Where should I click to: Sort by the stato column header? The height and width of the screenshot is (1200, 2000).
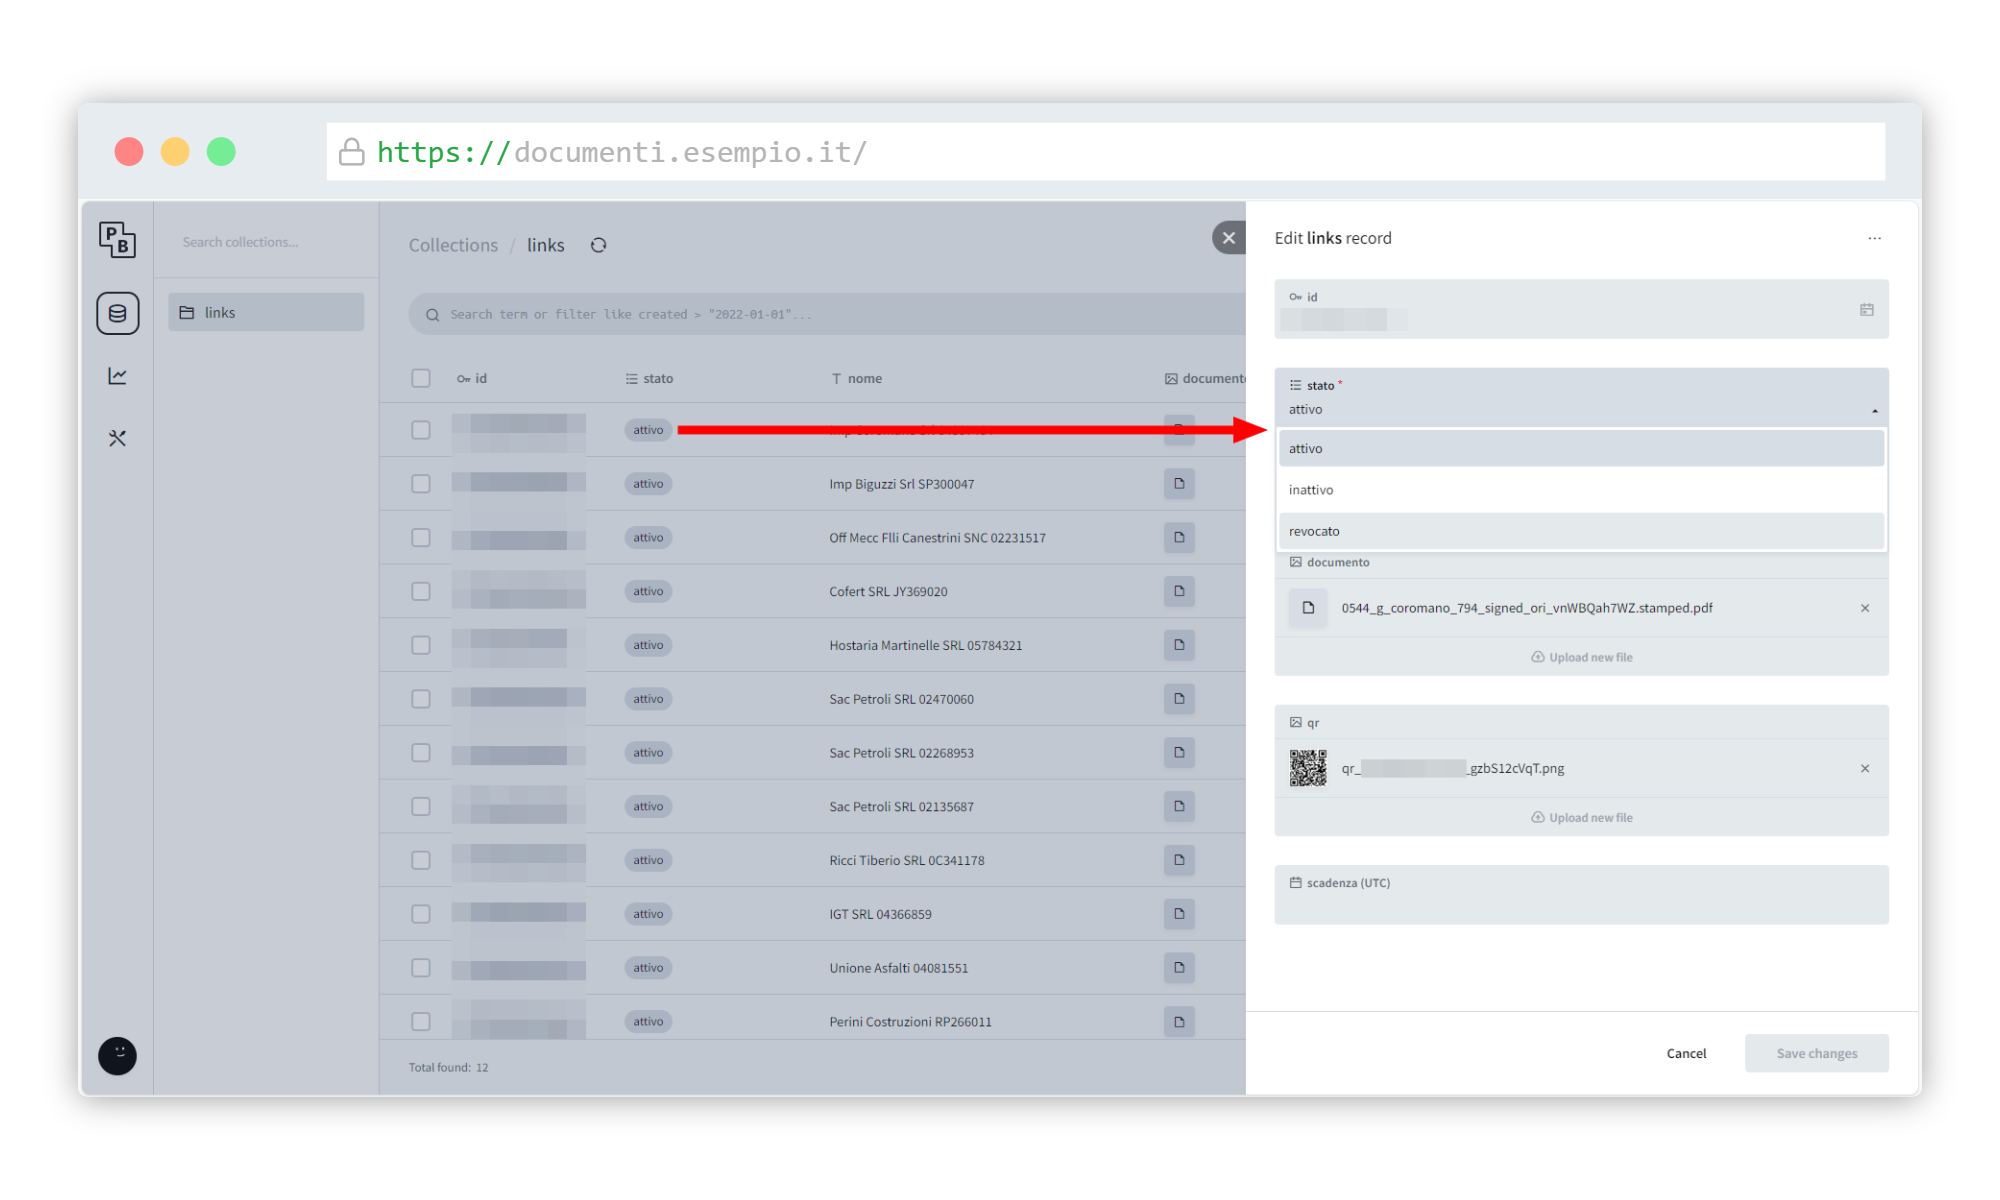point(649,378)
